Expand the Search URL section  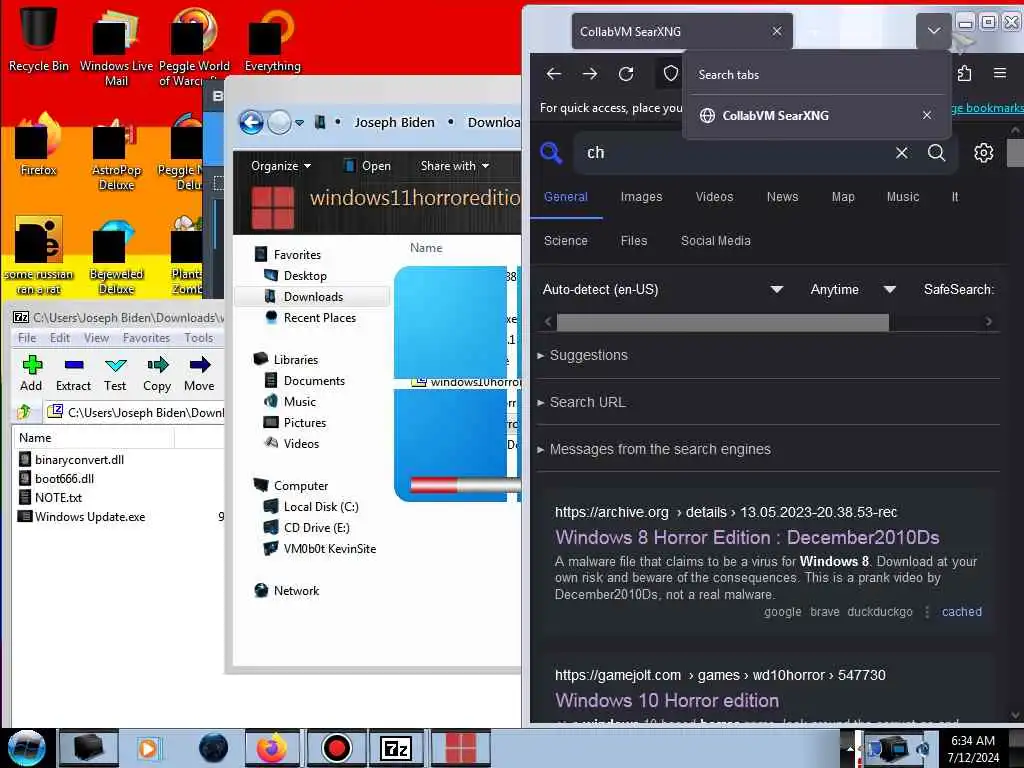581,402
